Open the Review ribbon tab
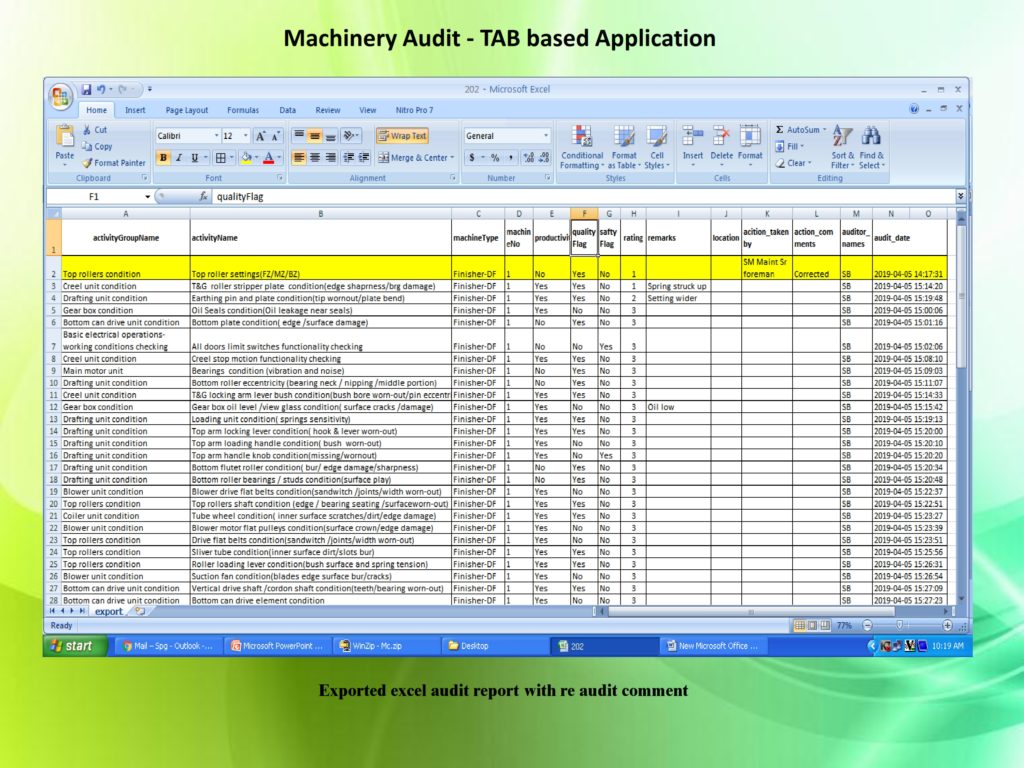The height and width of the screenshot is (768, 1024). [328, 110]
